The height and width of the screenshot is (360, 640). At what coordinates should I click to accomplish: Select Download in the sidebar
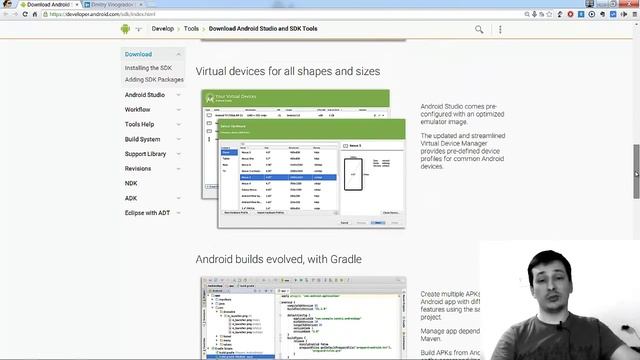[138, 54]
